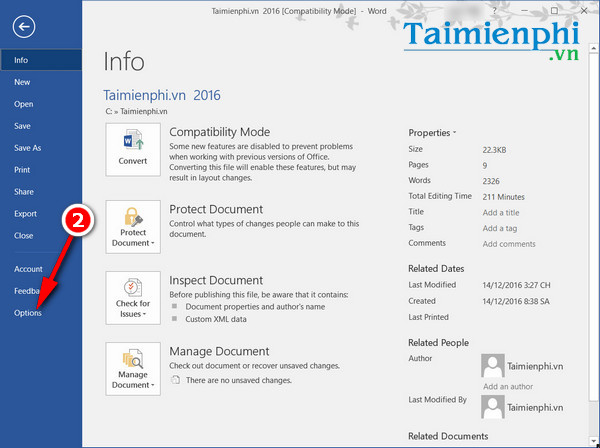Viewport: 600px width, 448px height.
Task: Click the Author avatar for Taimienphi.vn
Action: pyautogui.click(x=492, y=366)
